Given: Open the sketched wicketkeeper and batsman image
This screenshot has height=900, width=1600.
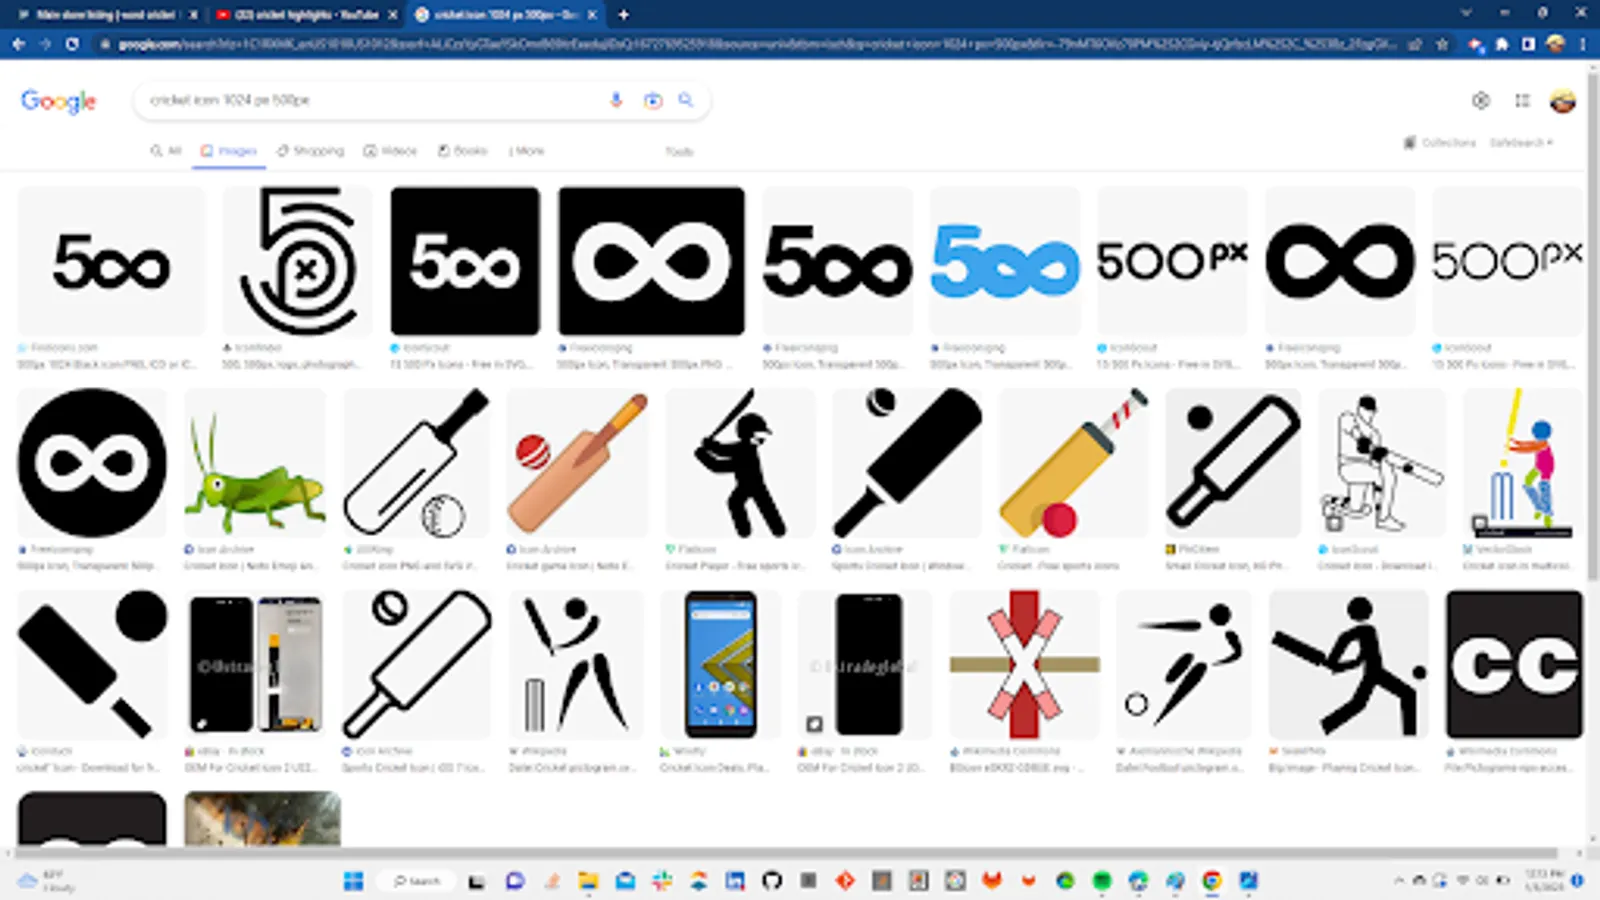Looking at the screenshot, I should [x=1382, y=463].
